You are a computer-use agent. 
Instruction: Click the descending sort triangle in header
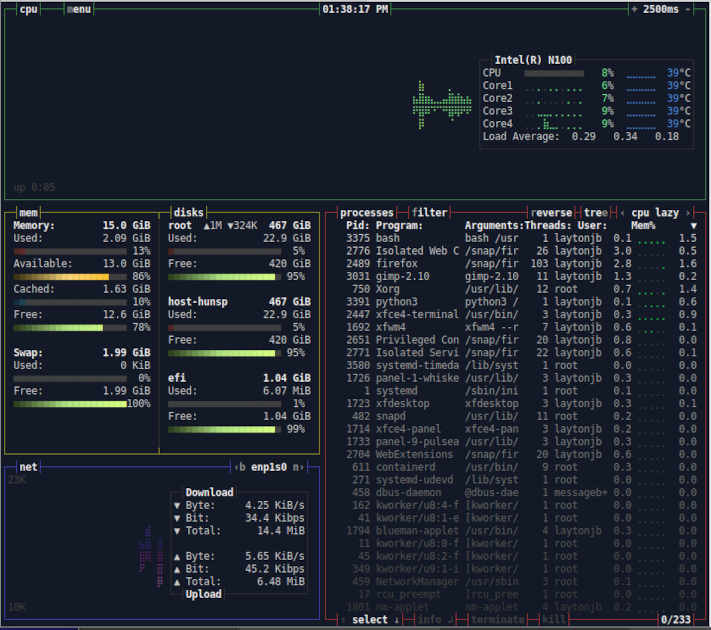(694, 225)
